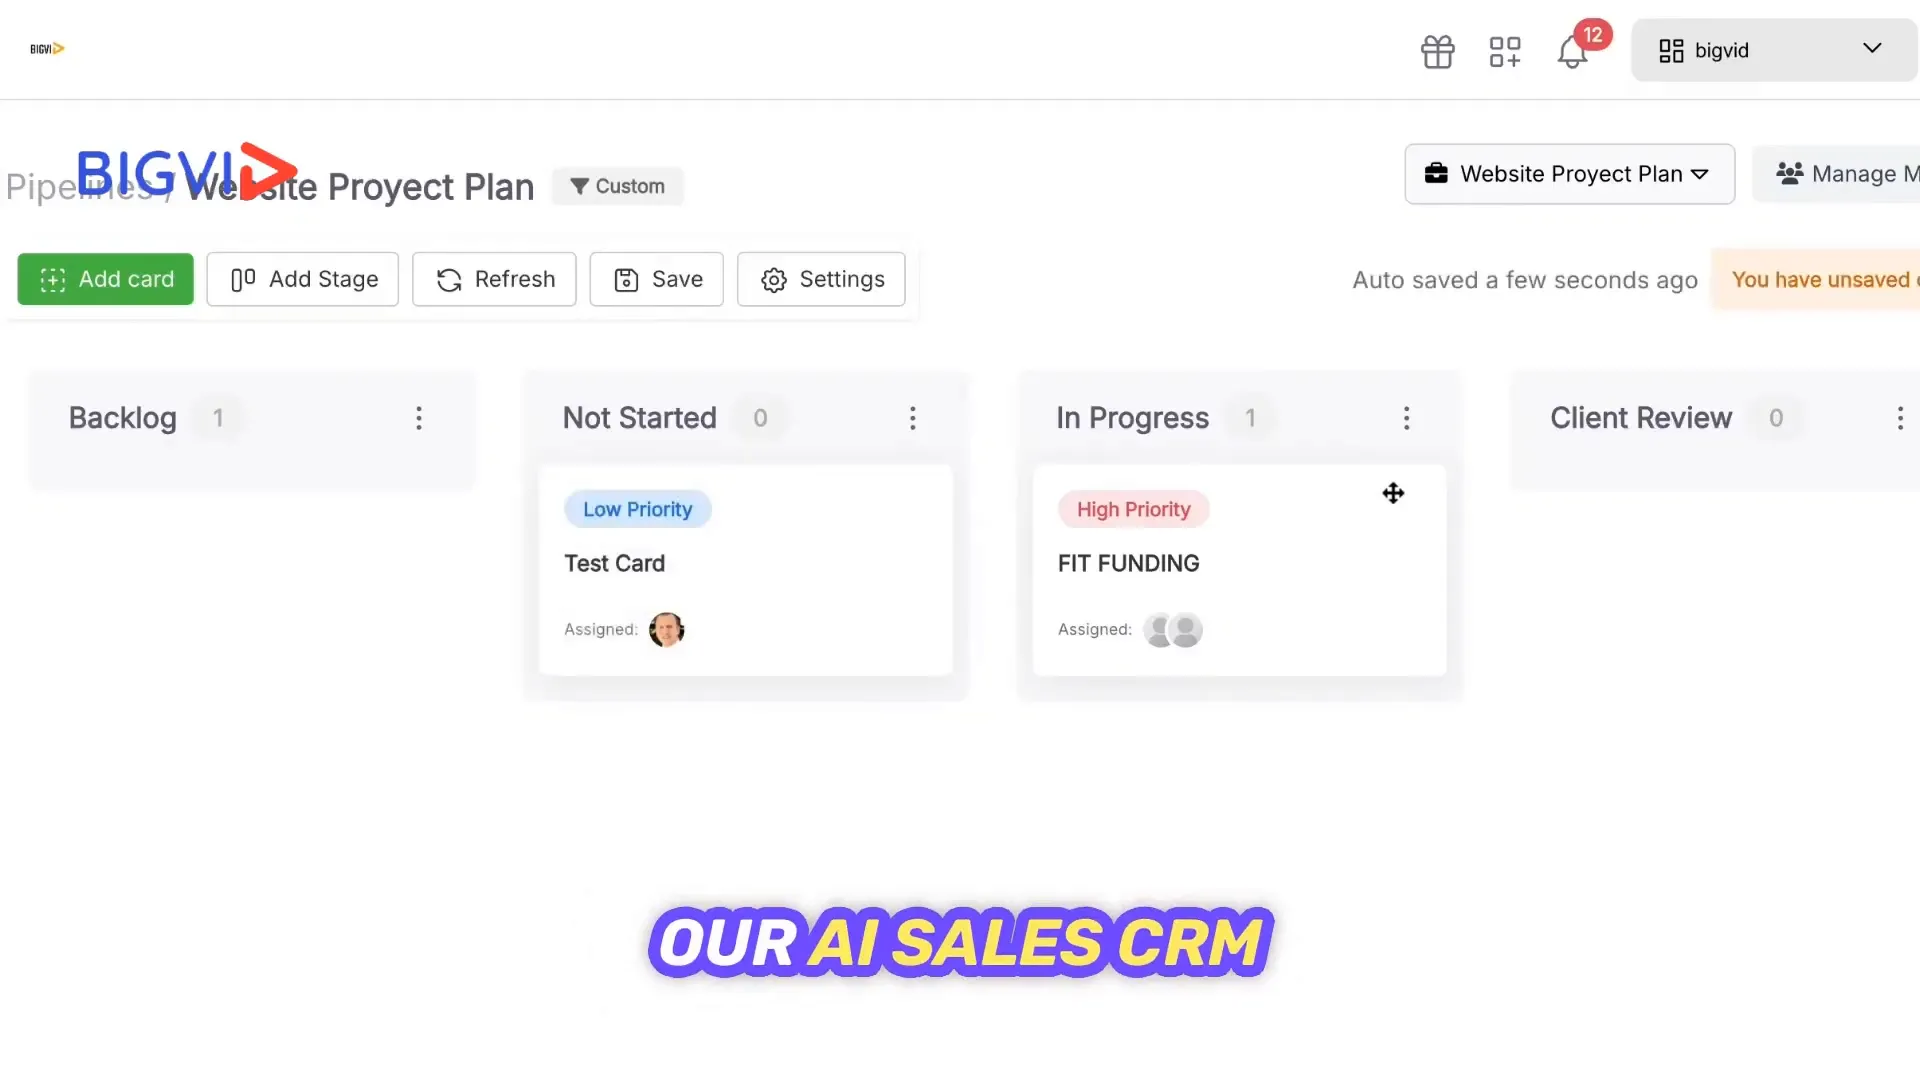Click the Pipelines menu item
Screen dimensions: 1920x1080
78,186
